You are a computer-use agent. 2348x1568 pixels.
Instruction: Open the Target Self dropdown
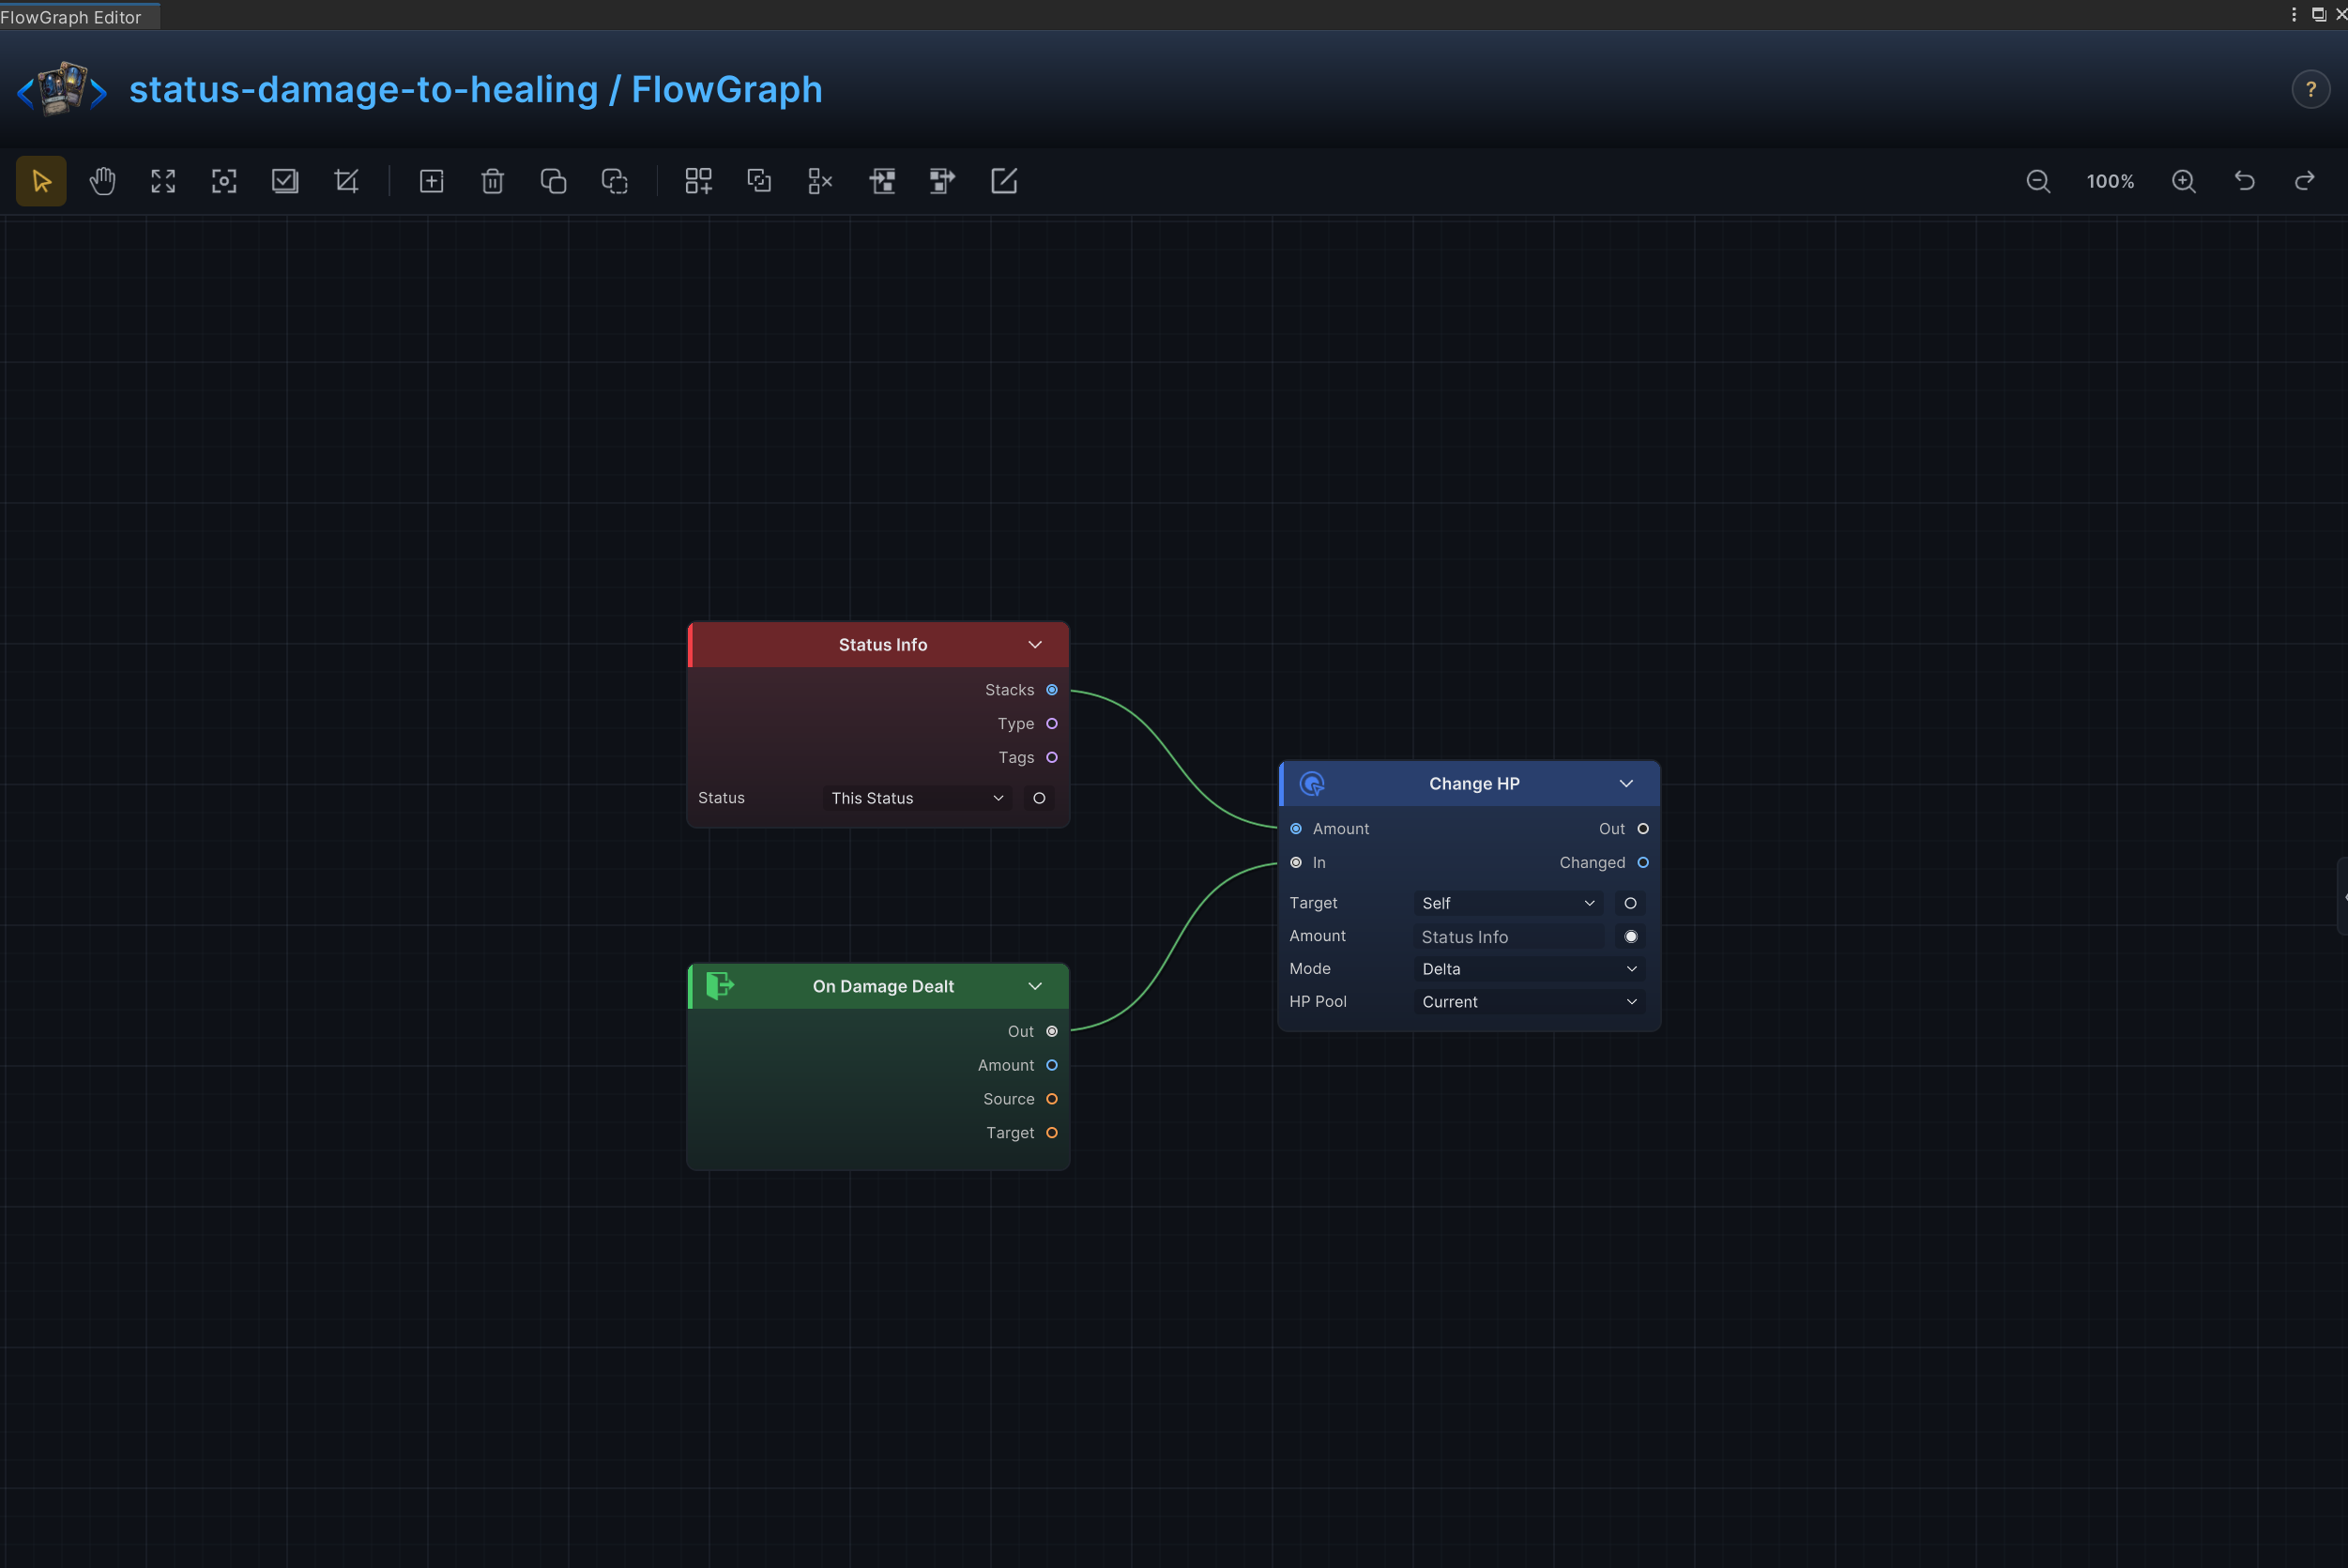tap(1508, 903)
